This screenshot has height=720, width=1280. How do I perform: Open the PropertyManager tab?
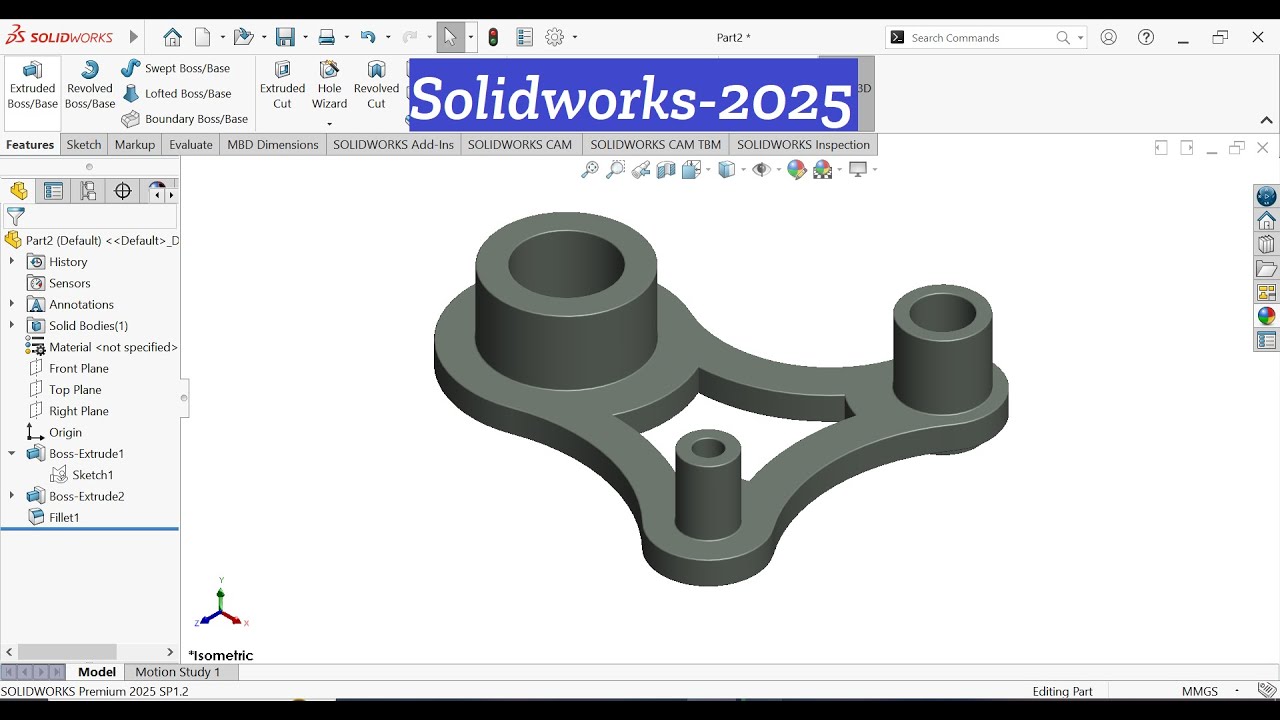coord(54,191)
